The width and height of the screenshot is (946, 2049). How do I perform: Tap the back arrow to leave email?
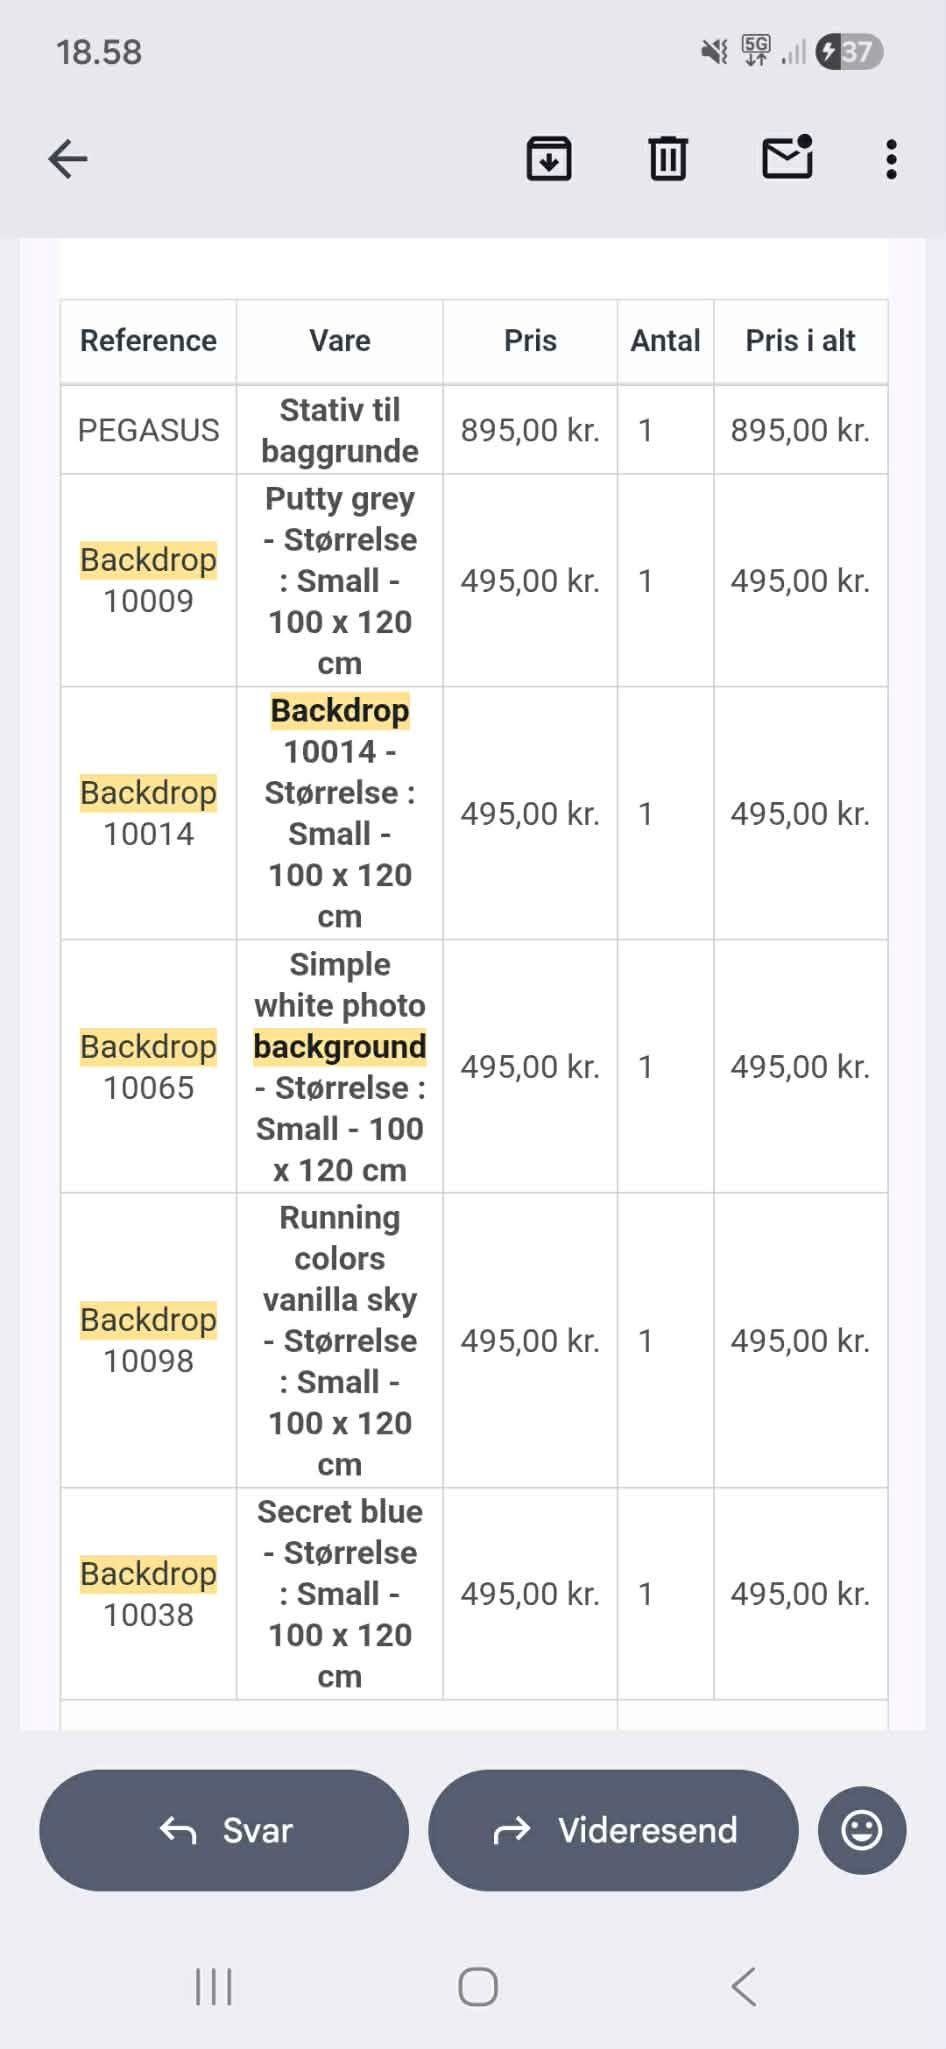coord(68,159)
